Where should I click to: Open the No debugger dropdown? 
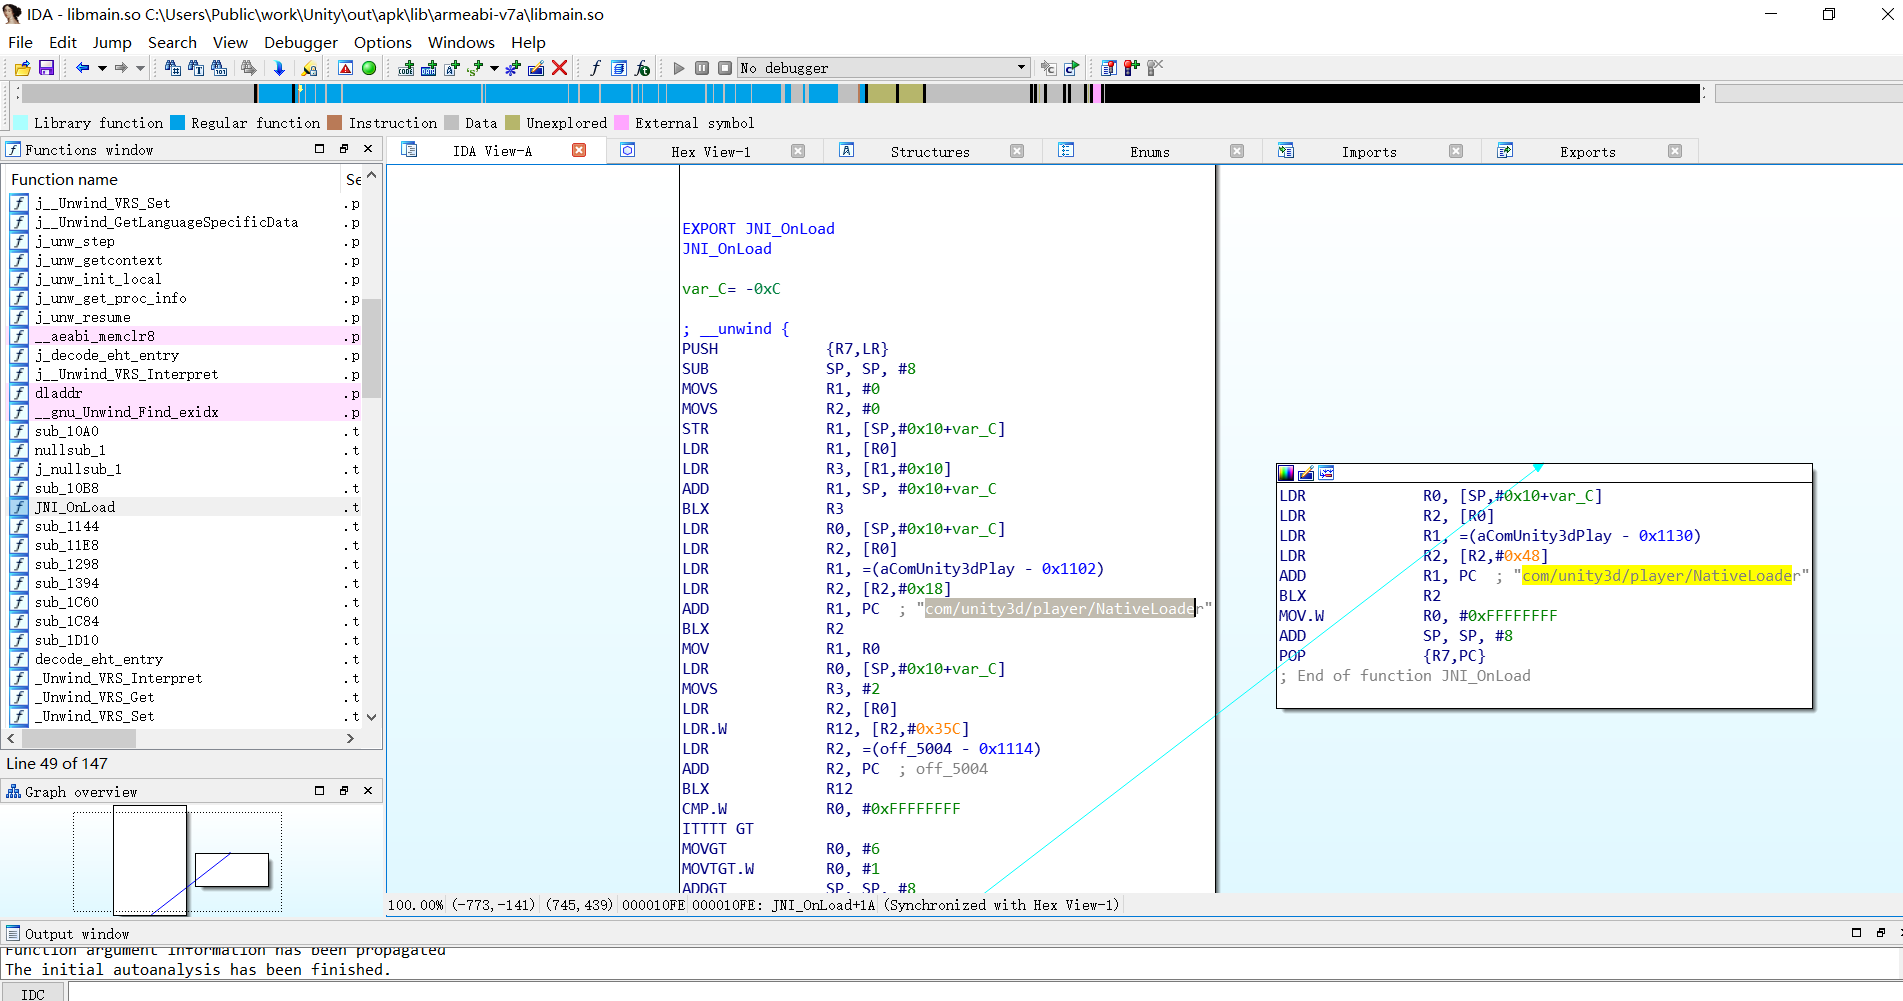click(1021, 68)
